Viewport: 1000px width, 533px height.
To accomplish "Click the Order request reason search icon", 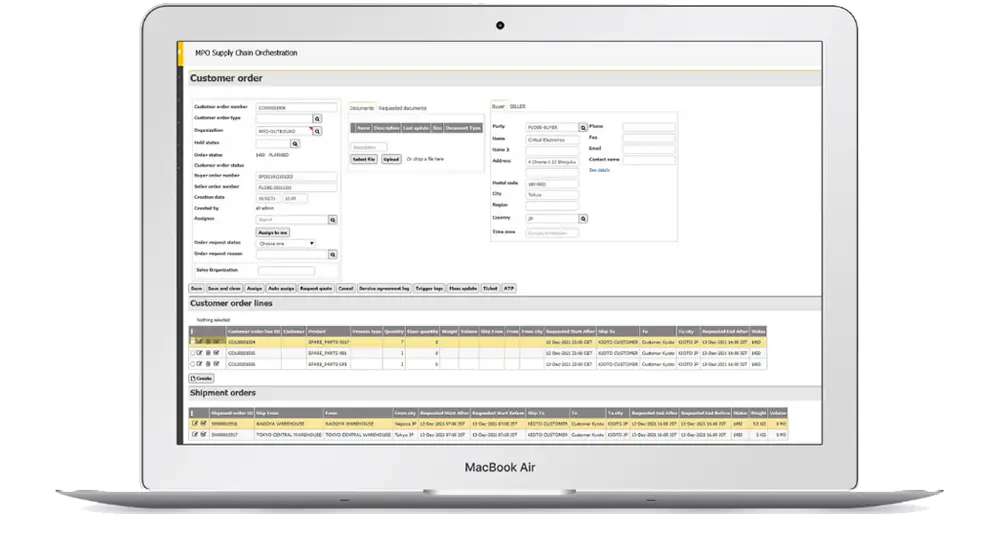I will [331, 254].
